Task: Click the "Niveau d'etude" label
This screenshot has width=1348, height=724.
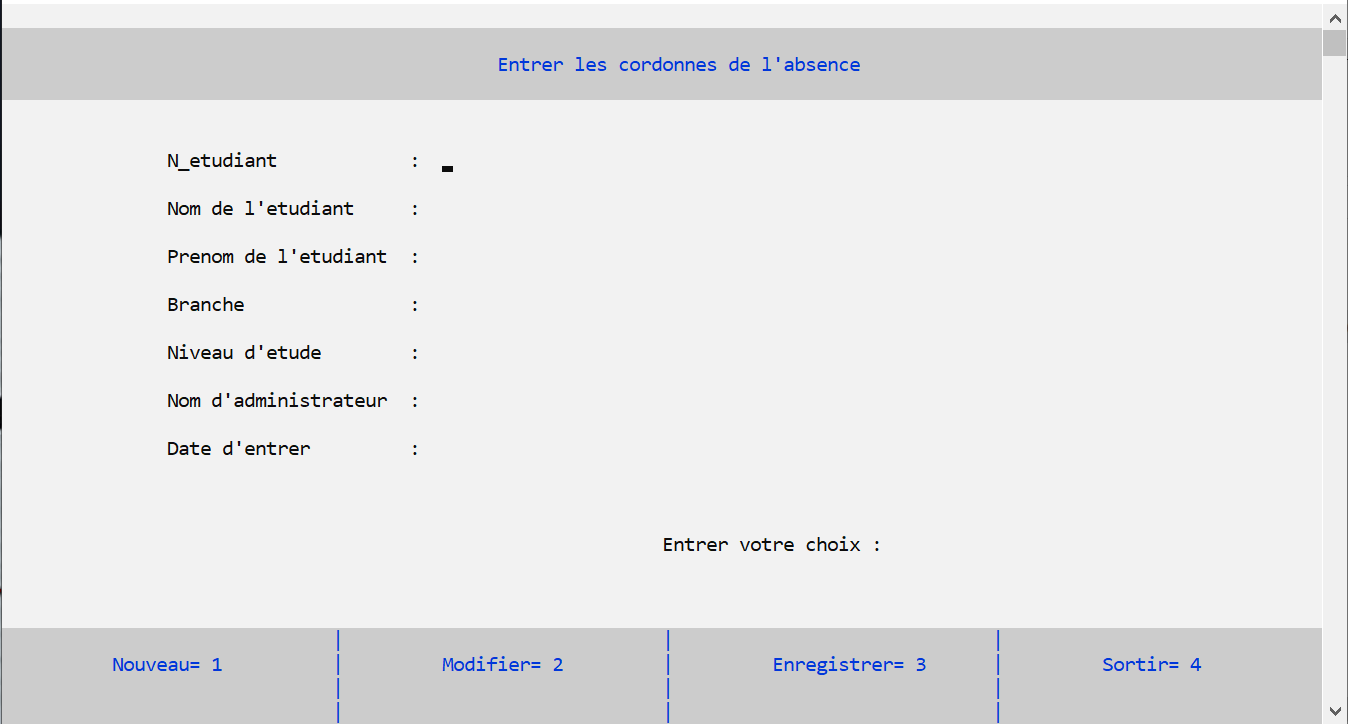Action: 244,353
